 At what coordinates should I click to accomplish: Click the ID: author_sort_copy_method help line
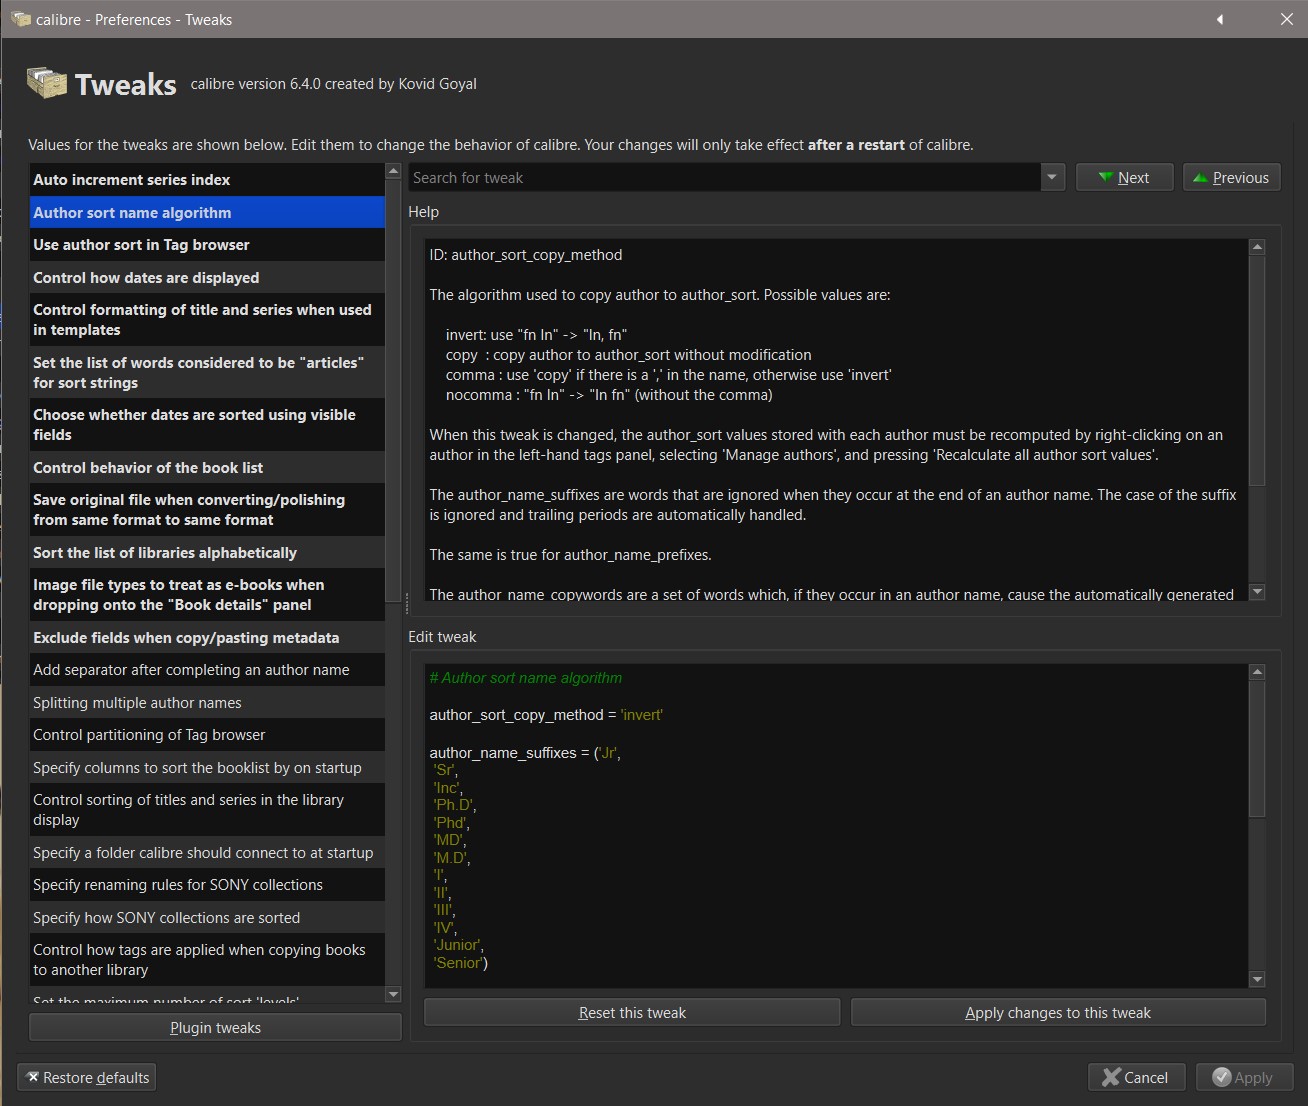(x=526, y=255)
